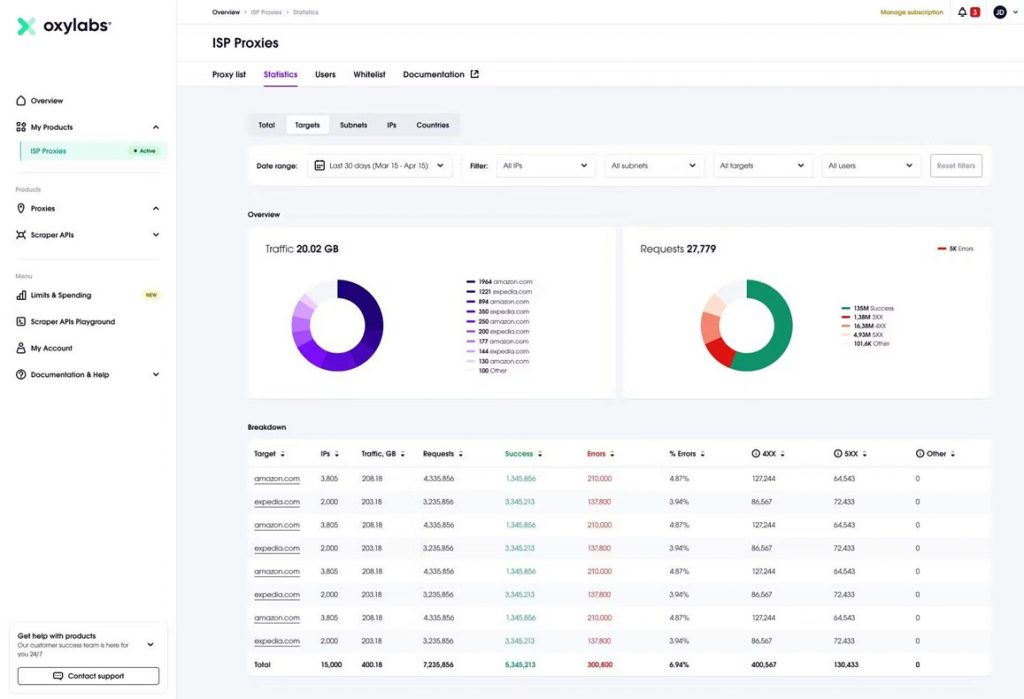Expand the Get help with products chevron
This screenshot has height=699, width=1024.
(150, 644)
